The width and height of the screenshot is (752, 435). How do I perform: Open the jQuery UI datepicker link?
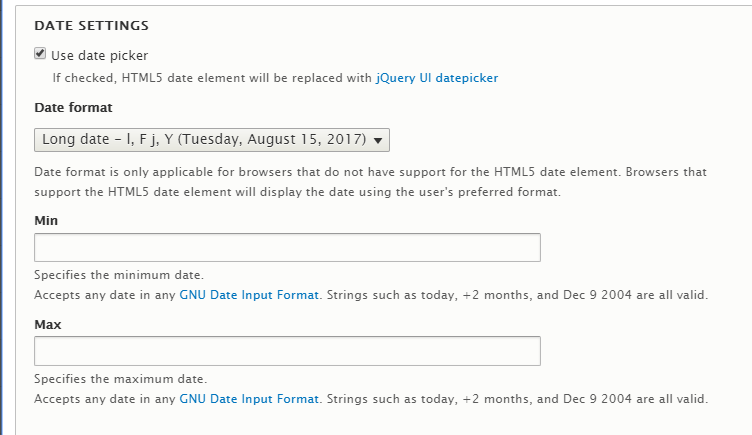pos(436,77)
